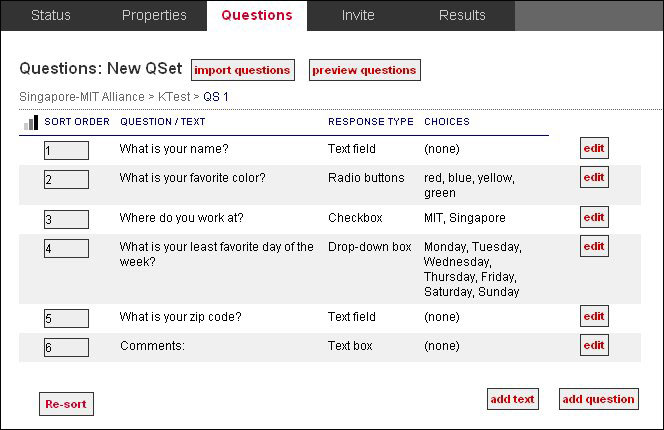Switch to the Status tab
This screenshot has height=430, width=664.
[51, 15]
